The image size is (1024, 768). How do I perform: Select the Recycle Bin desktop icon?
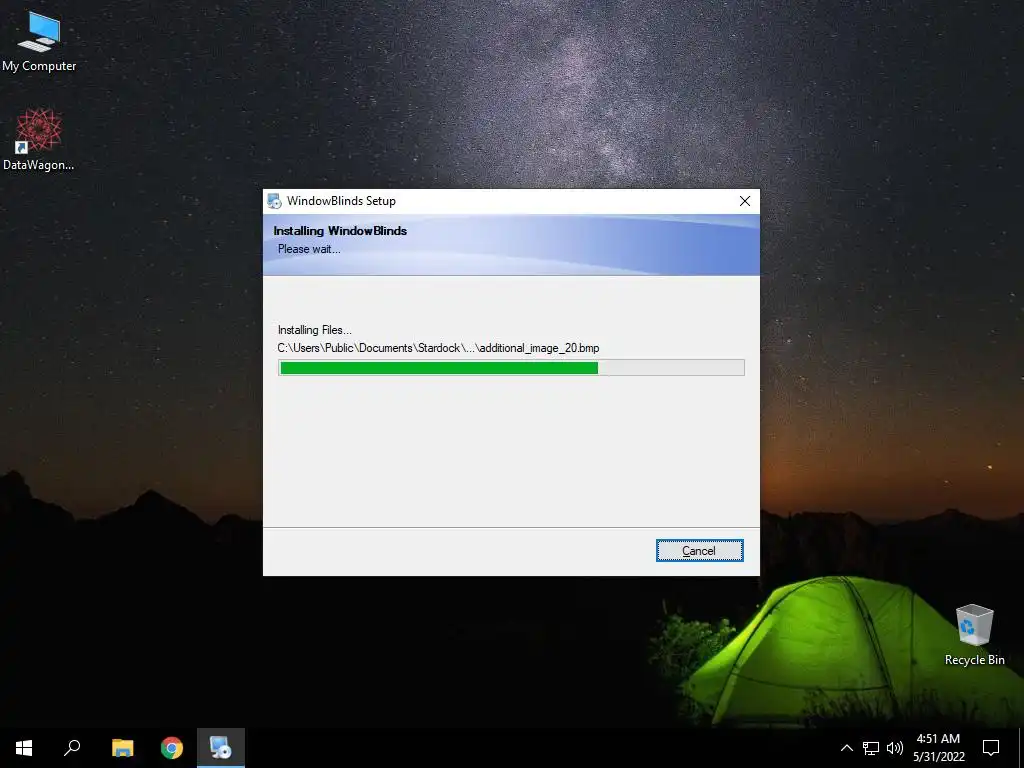(974, 635)
